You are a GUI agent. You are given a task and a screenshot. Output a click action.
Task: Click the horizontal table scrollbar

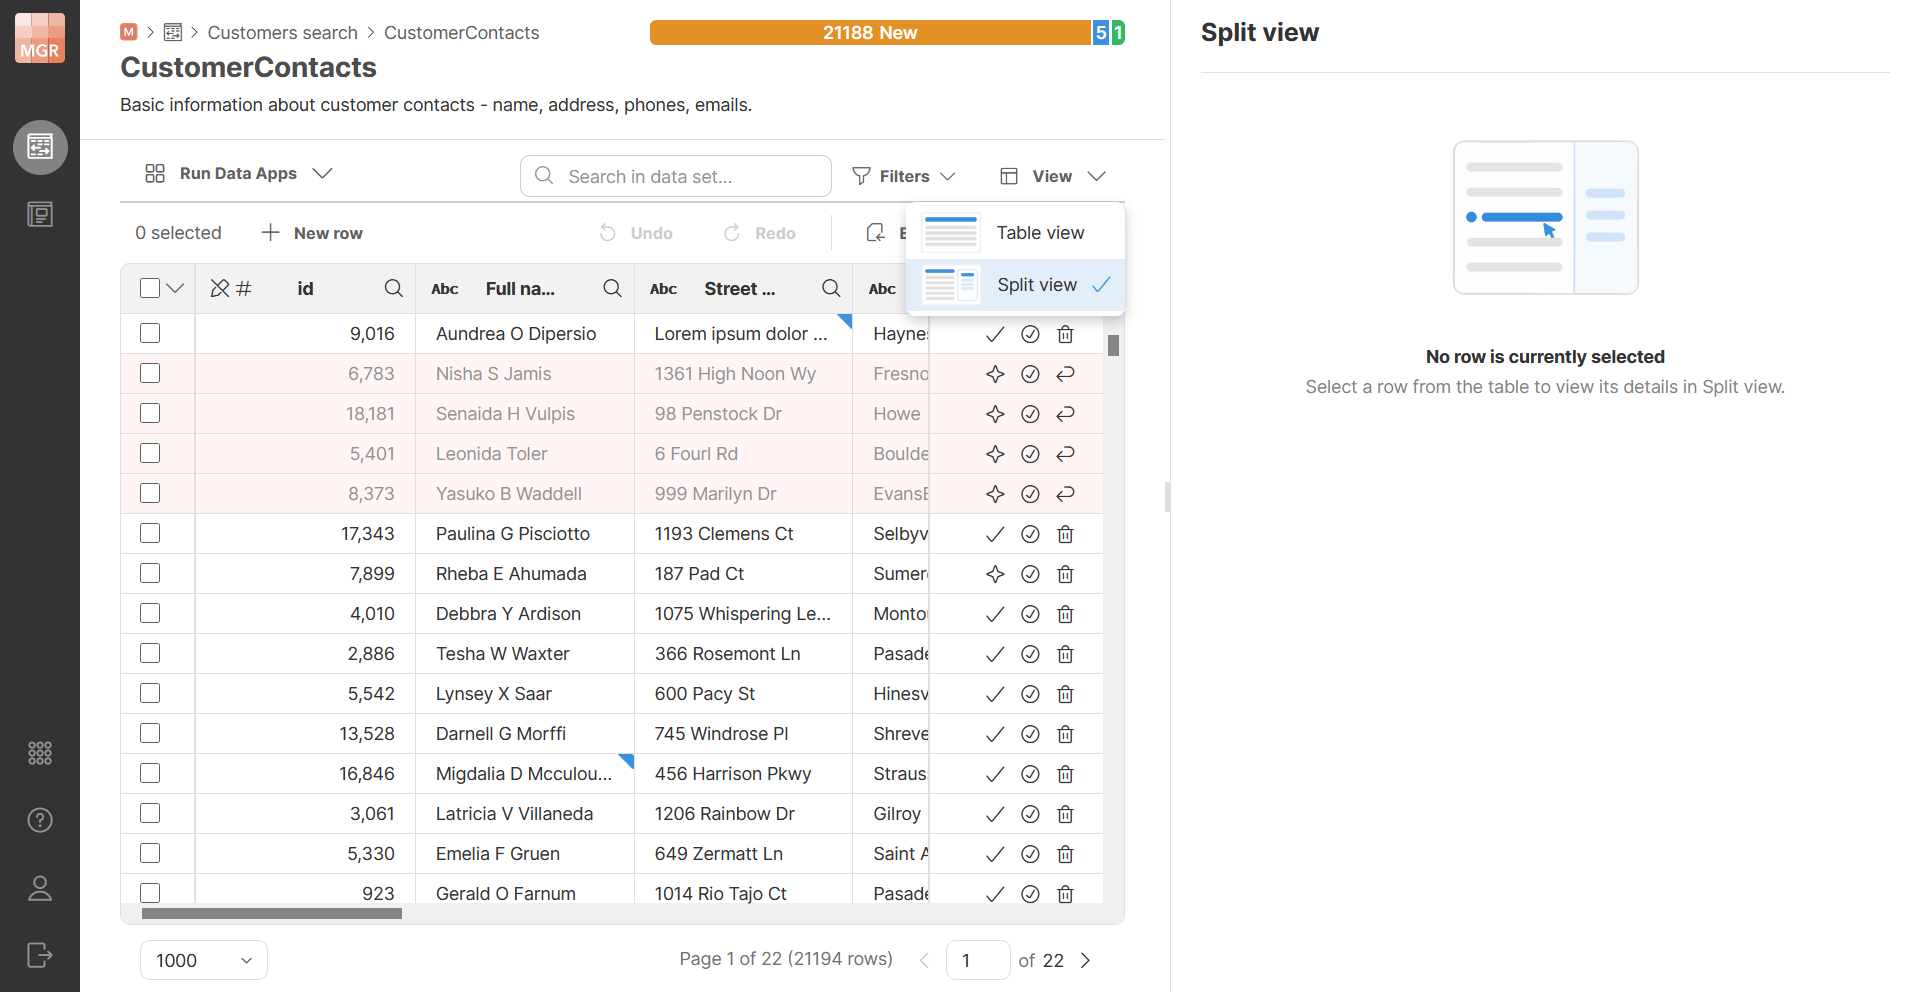pos(272,913)
